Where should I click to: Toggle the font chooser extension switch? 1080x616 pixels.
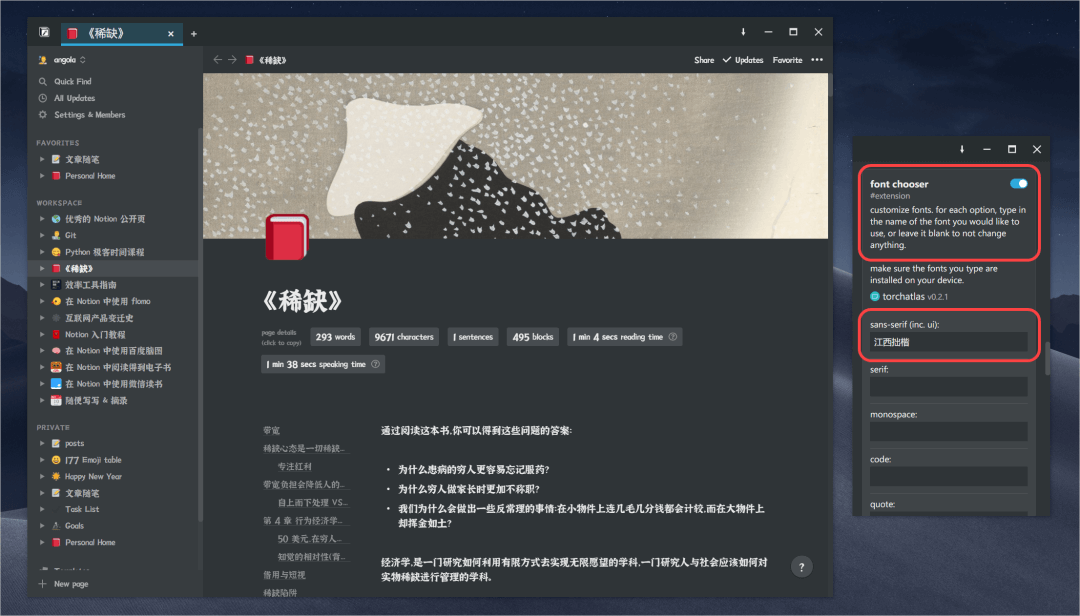1019,183
